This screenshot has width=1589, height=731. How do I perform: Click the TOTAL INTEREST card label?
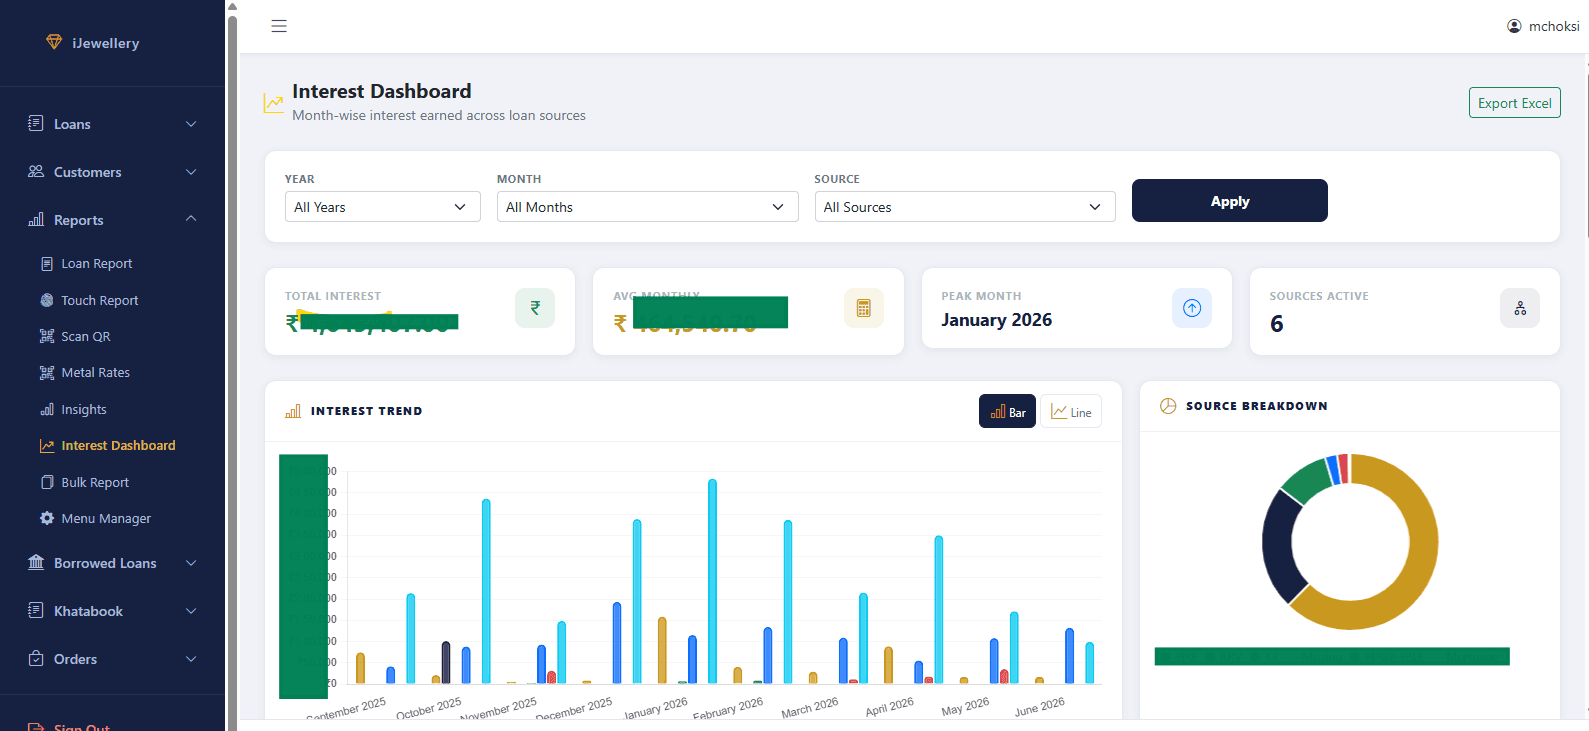pos(333,296)
